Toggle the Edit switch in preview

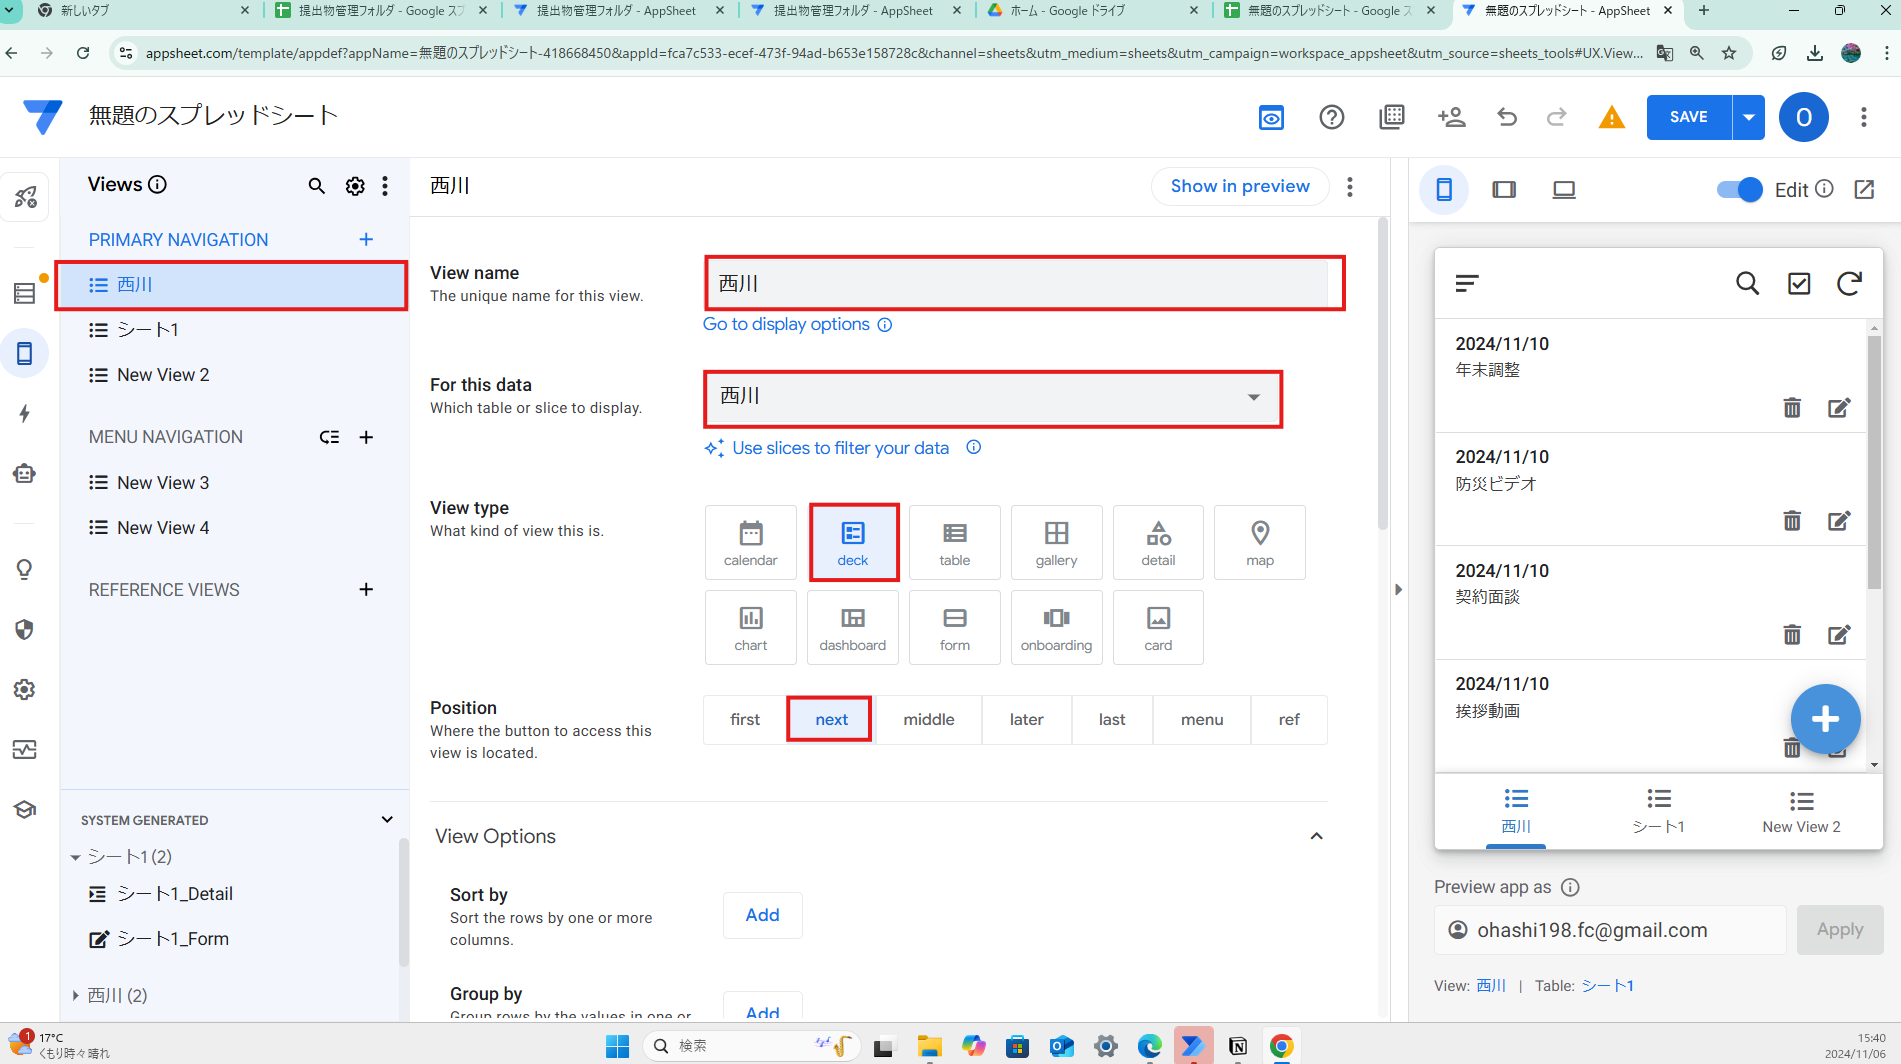1739,189
